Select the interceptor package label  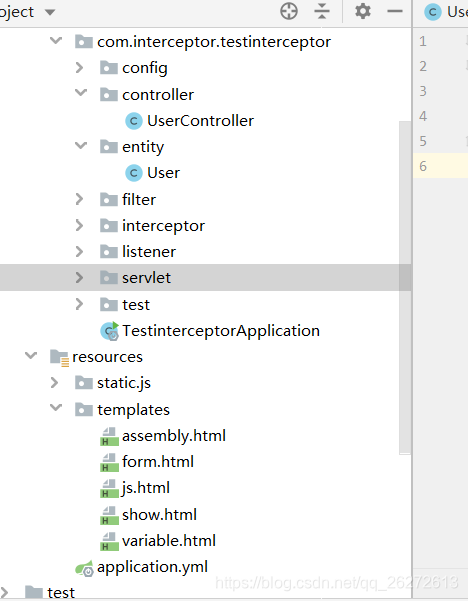(163, 226)
